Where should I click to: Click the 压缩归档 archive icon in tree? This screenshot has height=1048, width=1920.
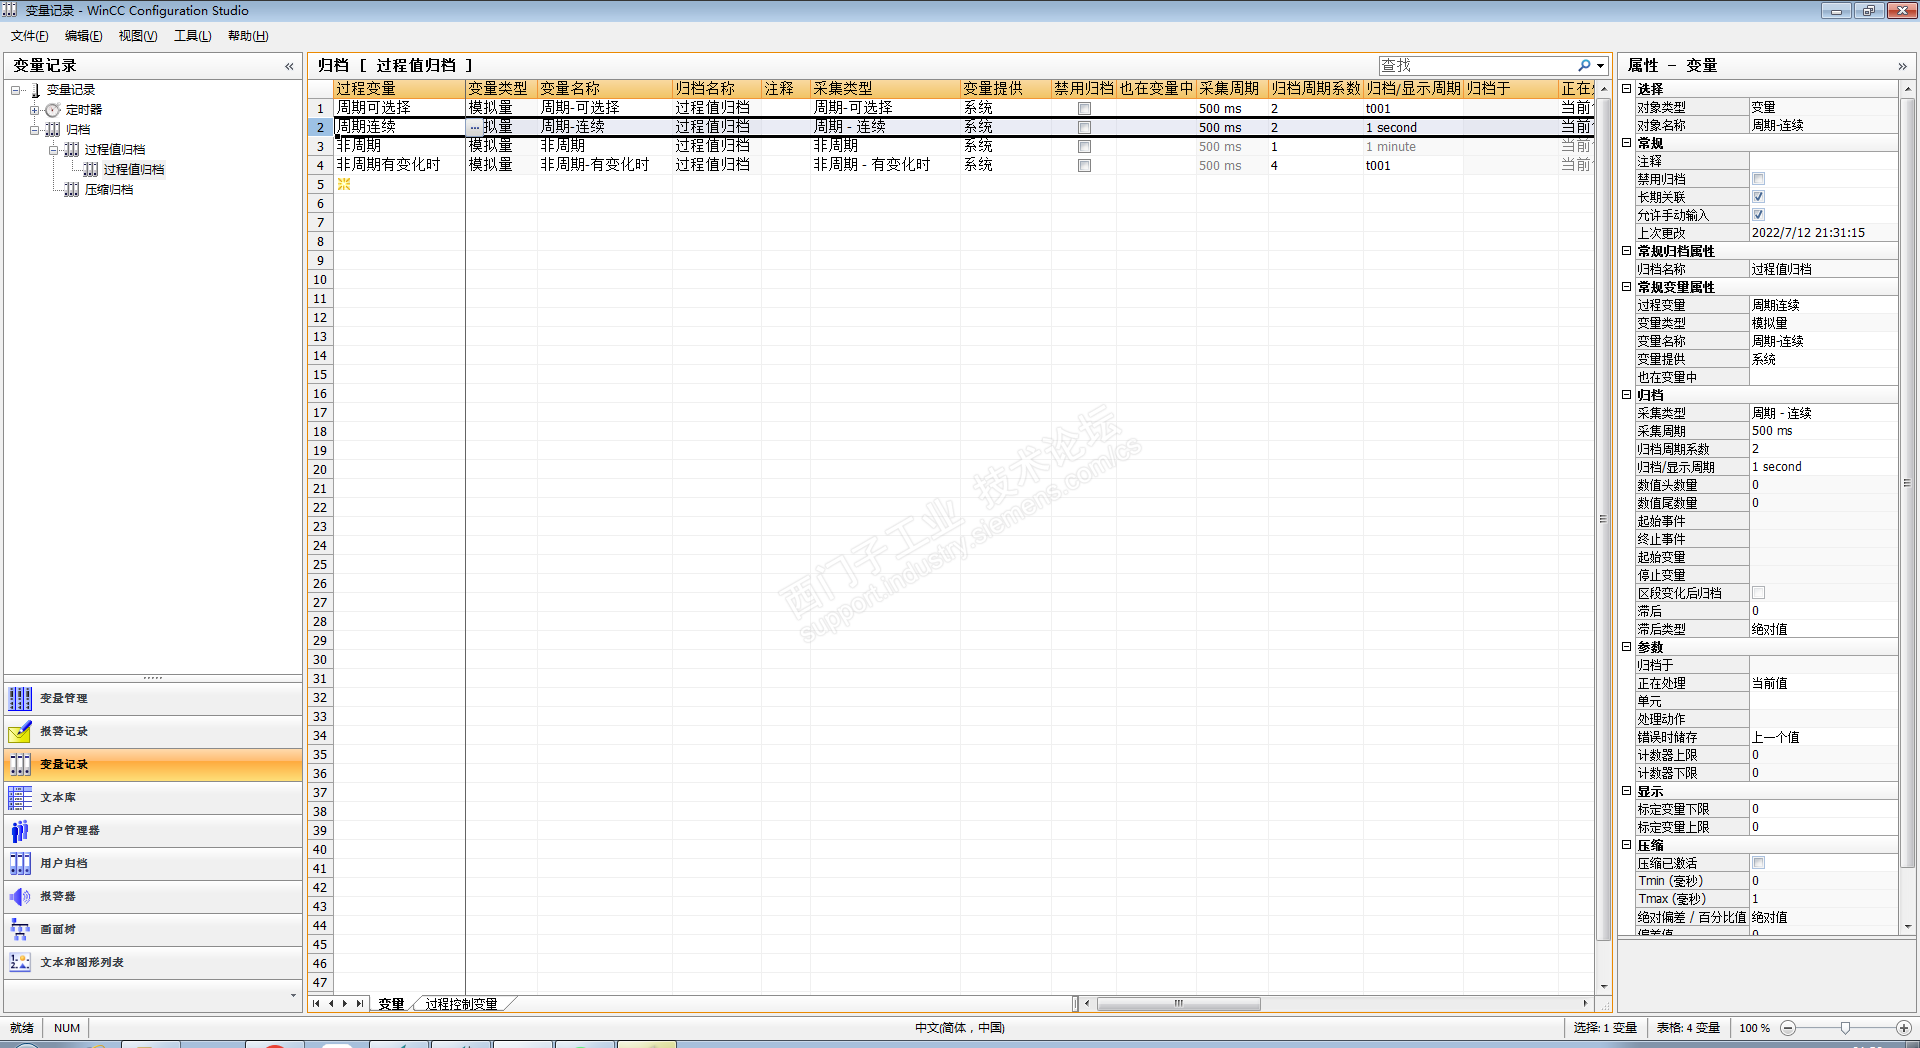[x=72, y=190]
